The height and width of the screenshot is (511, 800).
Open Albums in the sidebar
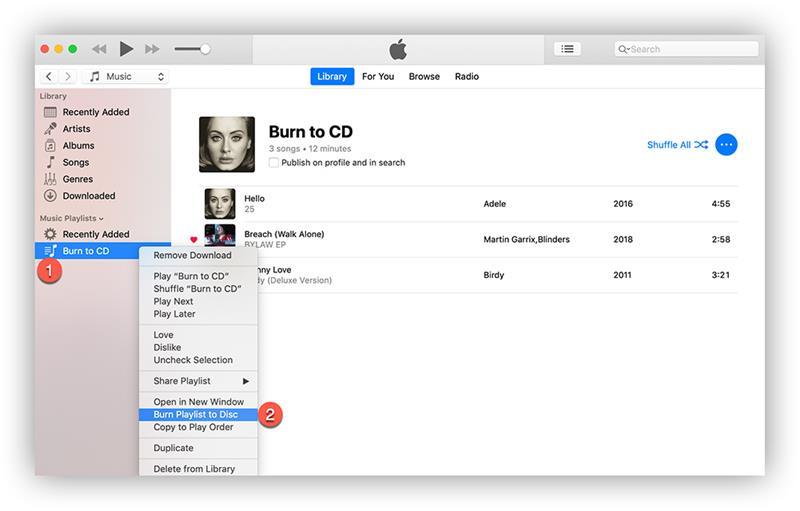click(78, 146)
